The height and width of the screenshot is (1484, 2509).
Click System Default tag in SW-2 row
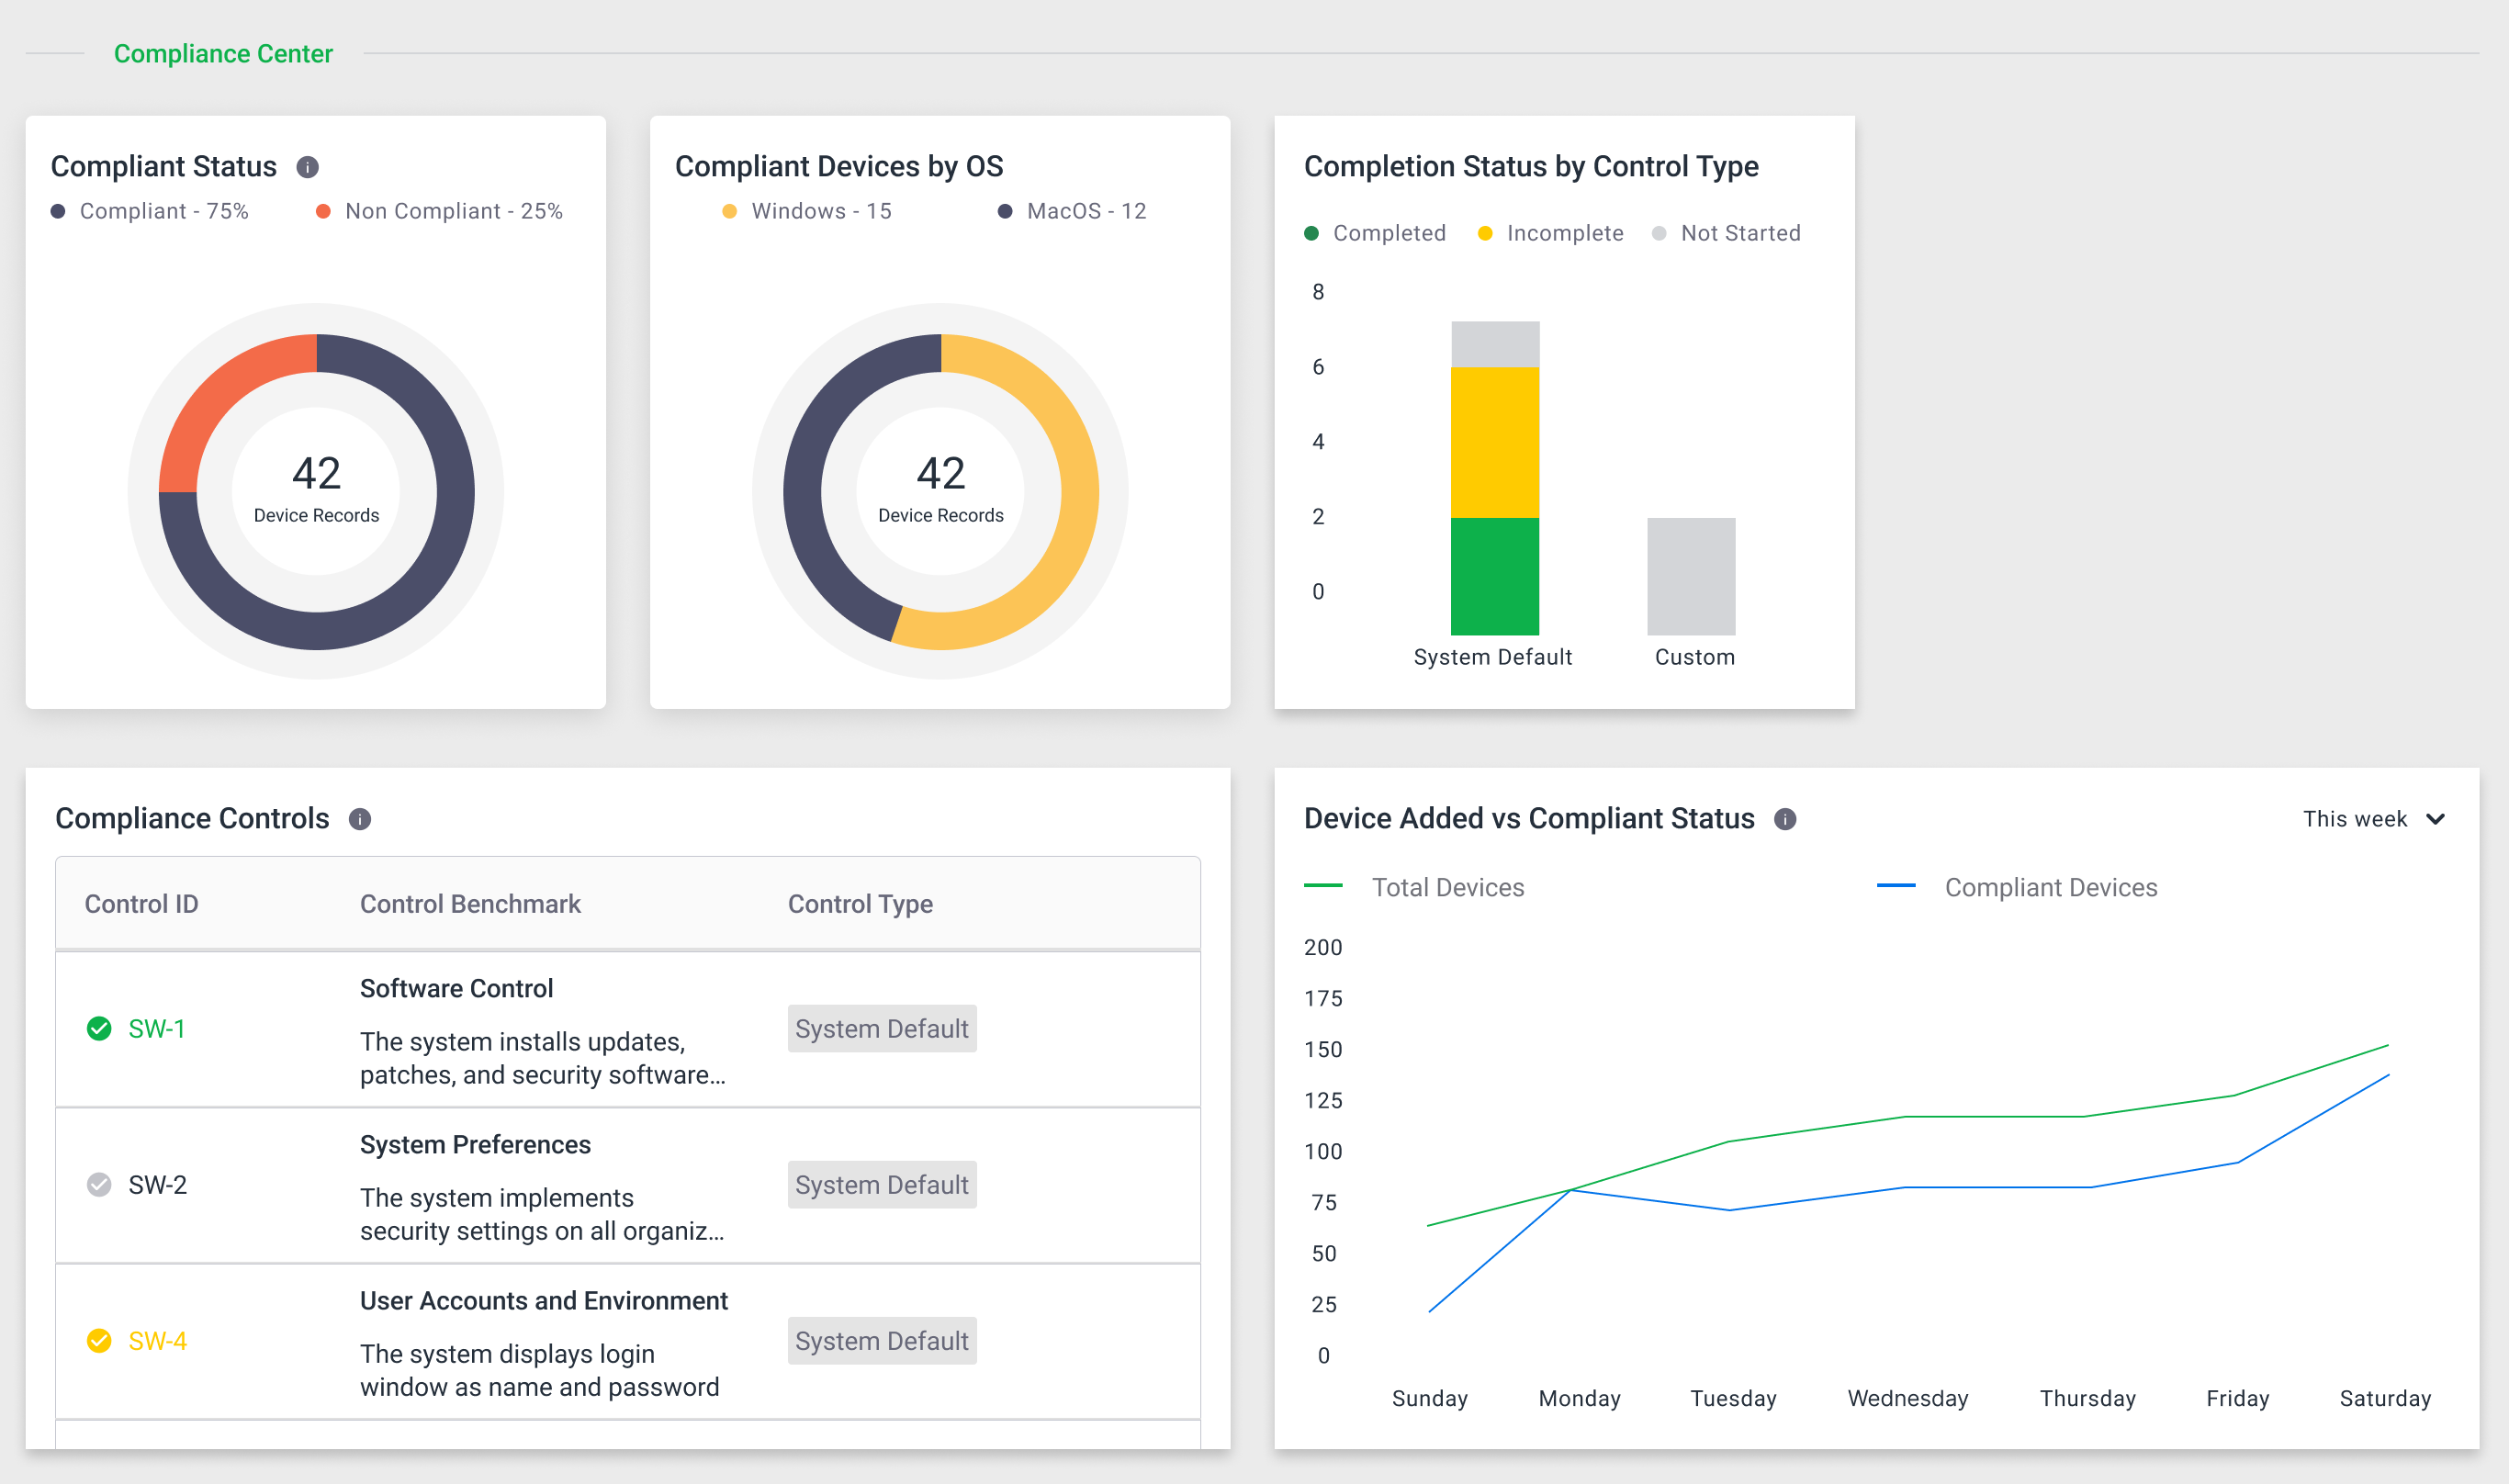coord(881,1185)
